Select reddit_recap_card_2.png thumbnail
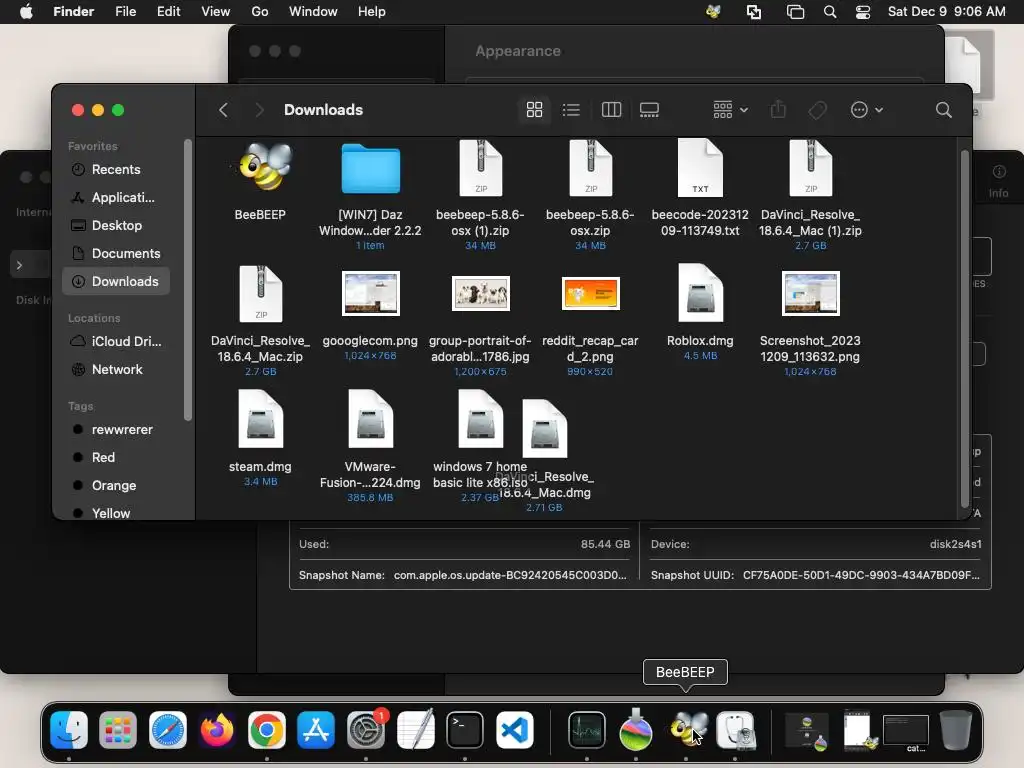This screenshot has height=768, width=1024. pos(590,293)
